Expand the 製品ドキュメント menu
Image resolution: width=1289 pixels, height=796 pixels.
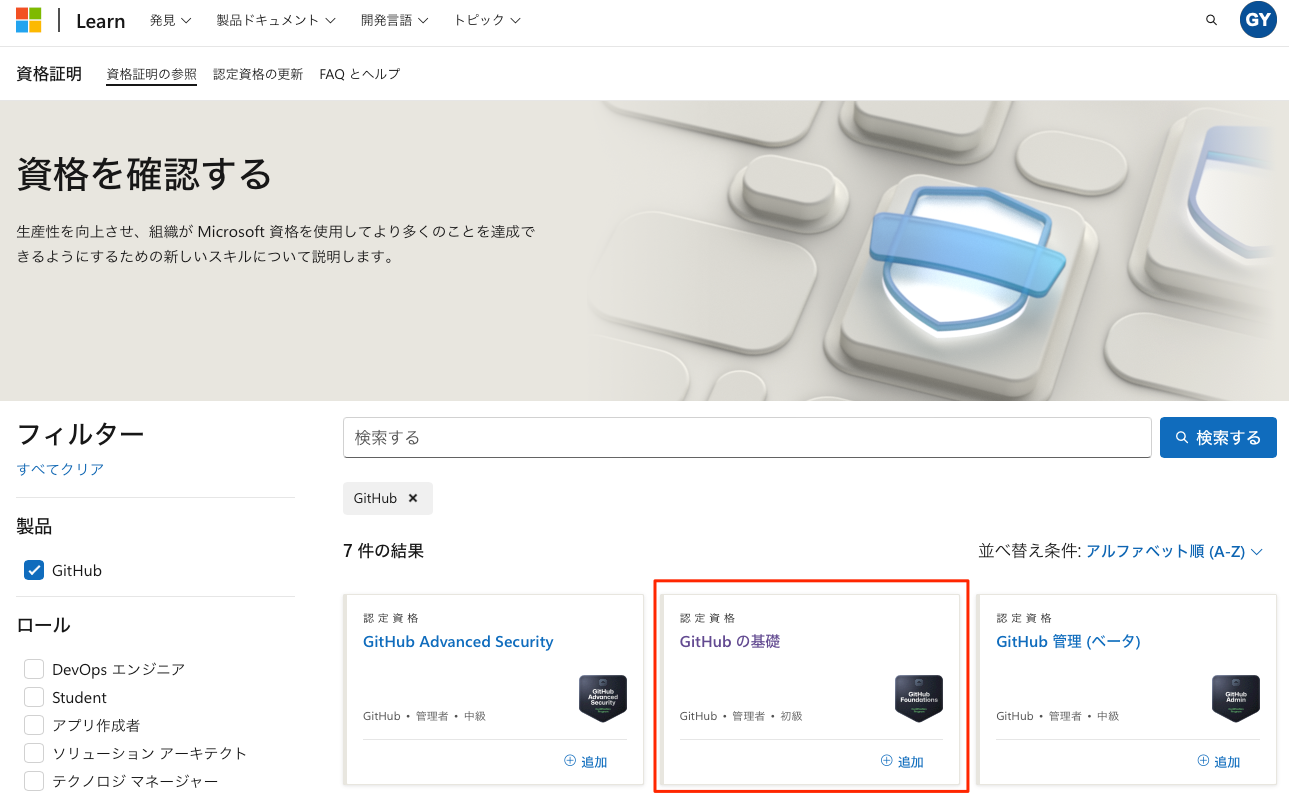click(276, 20)
